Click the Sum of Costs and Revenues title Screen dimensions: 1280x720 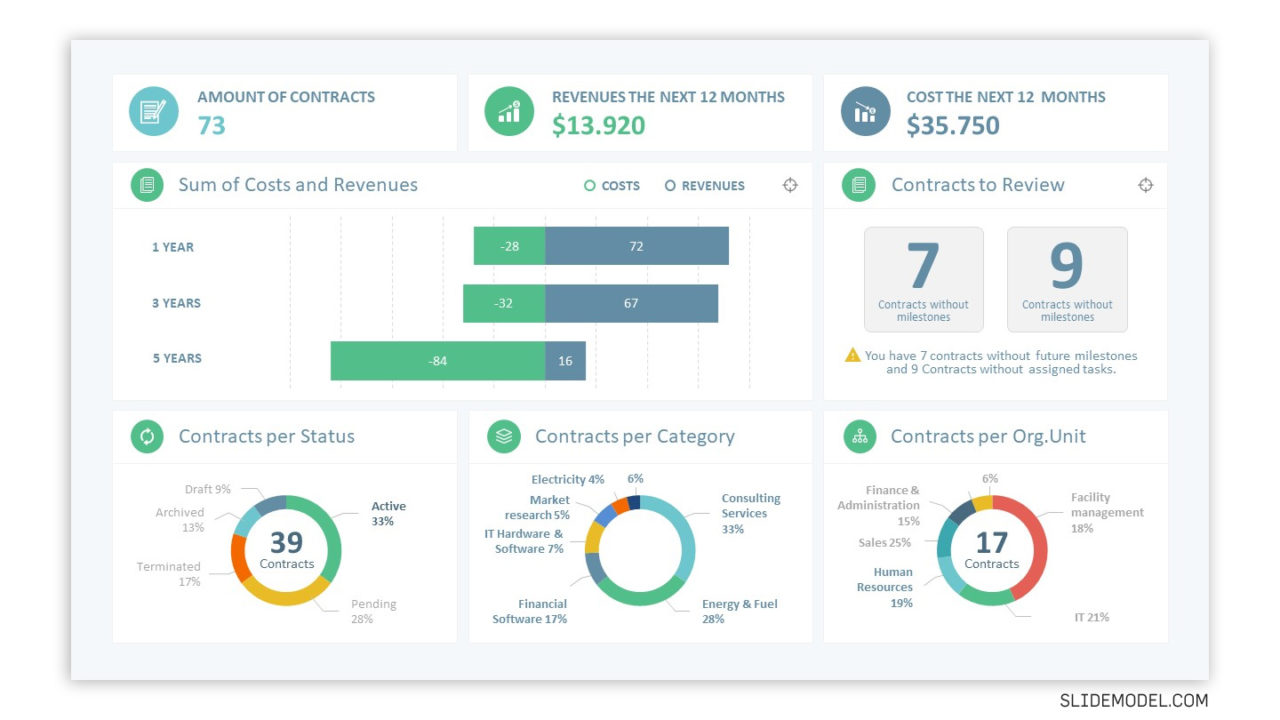click(x=298, y=185)
